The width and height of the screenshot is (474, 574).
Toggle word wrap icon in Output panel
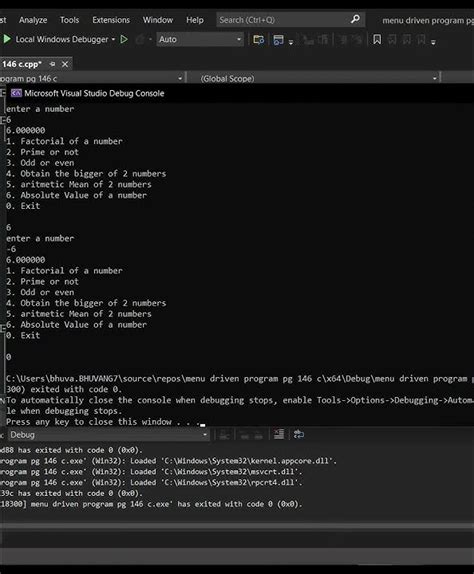299,435
